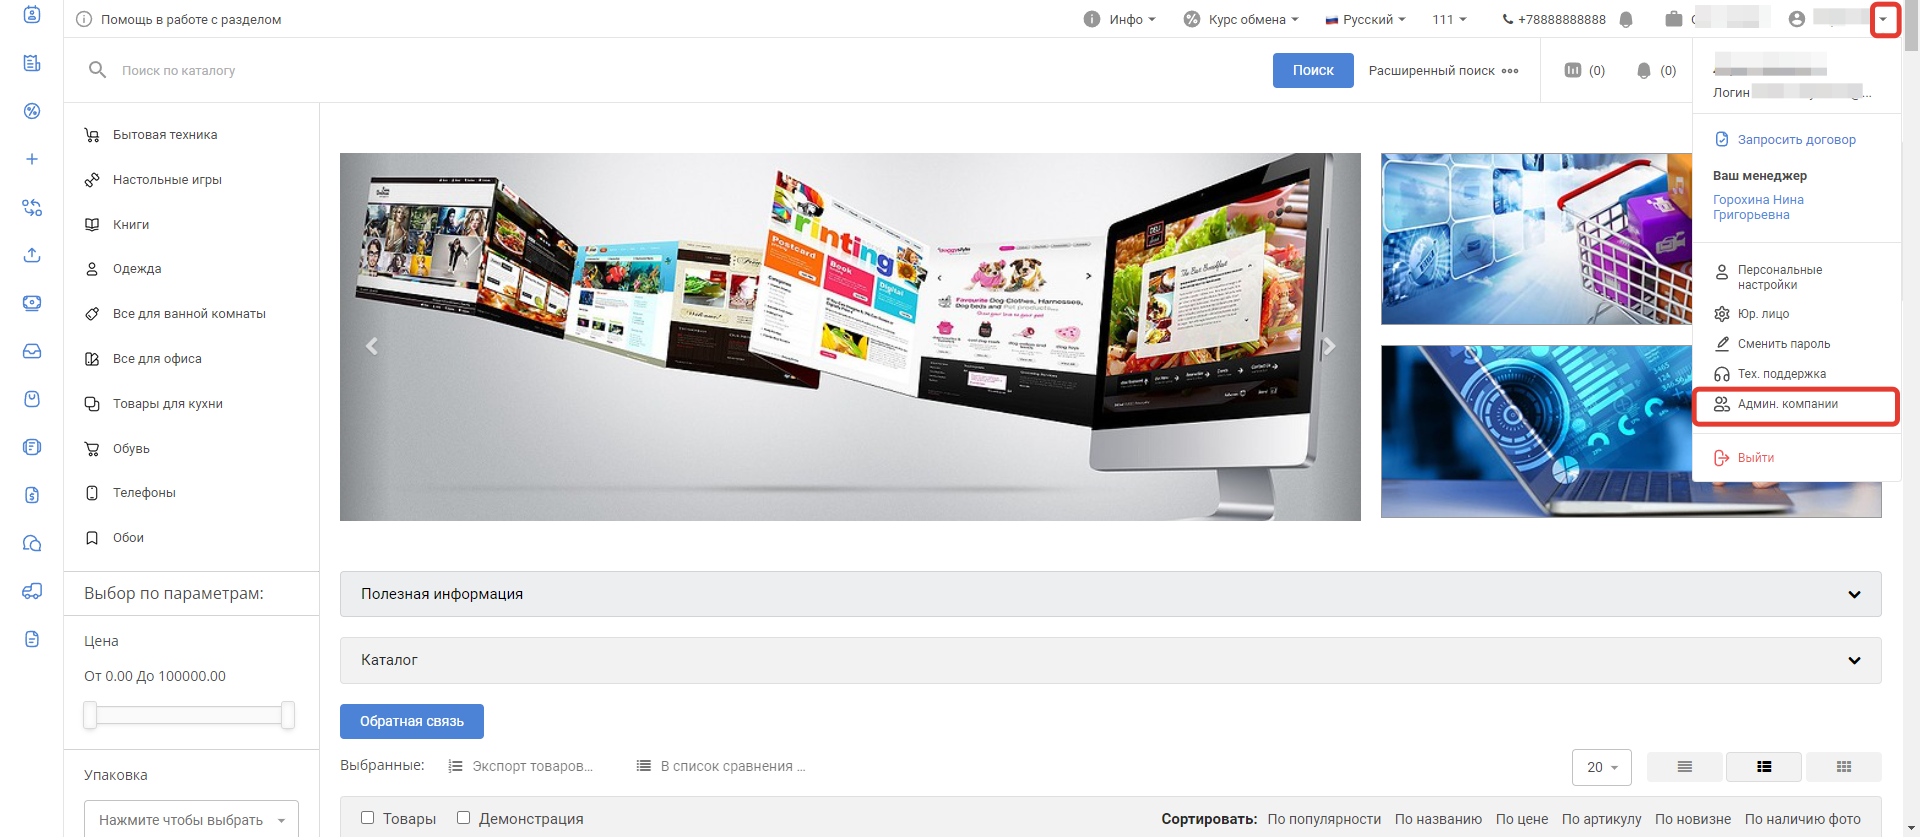Click the magnifier icon in the catalog search

coord(97,70)
